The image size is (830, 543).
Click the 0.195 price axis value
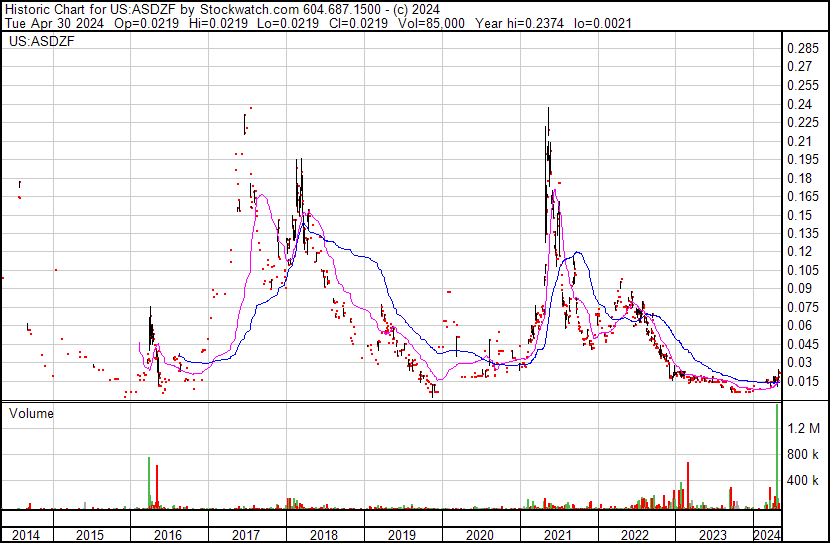point(803,160)
